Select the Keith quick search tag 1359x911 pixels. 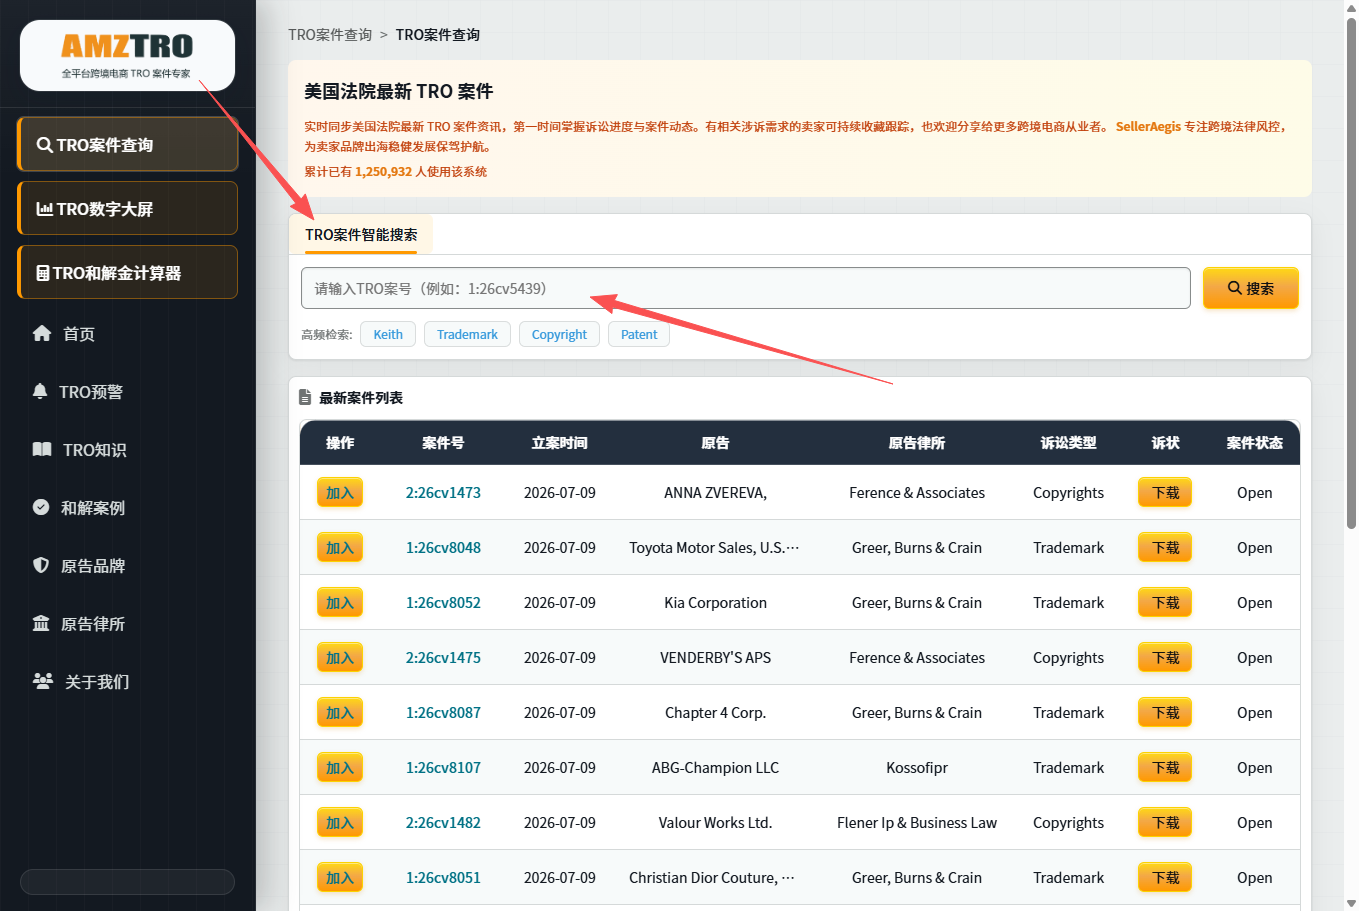point(388,334)
